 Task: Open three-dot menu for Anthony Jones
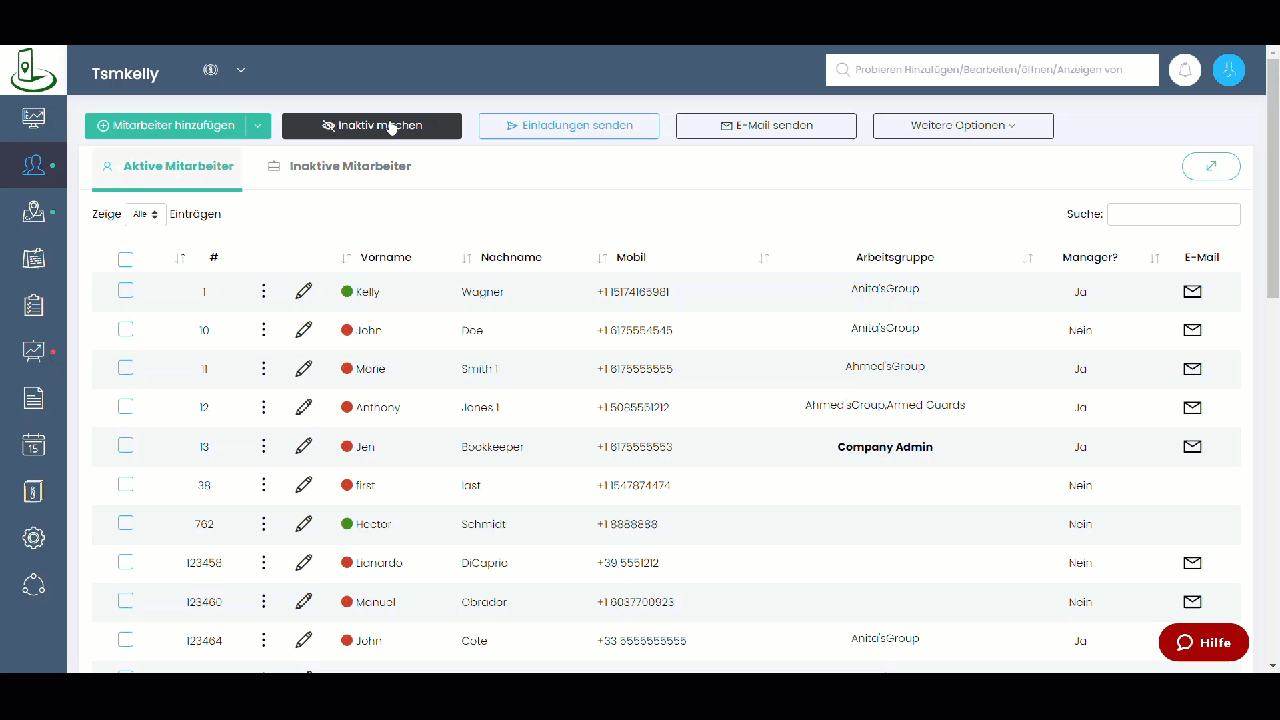[264, 407]
